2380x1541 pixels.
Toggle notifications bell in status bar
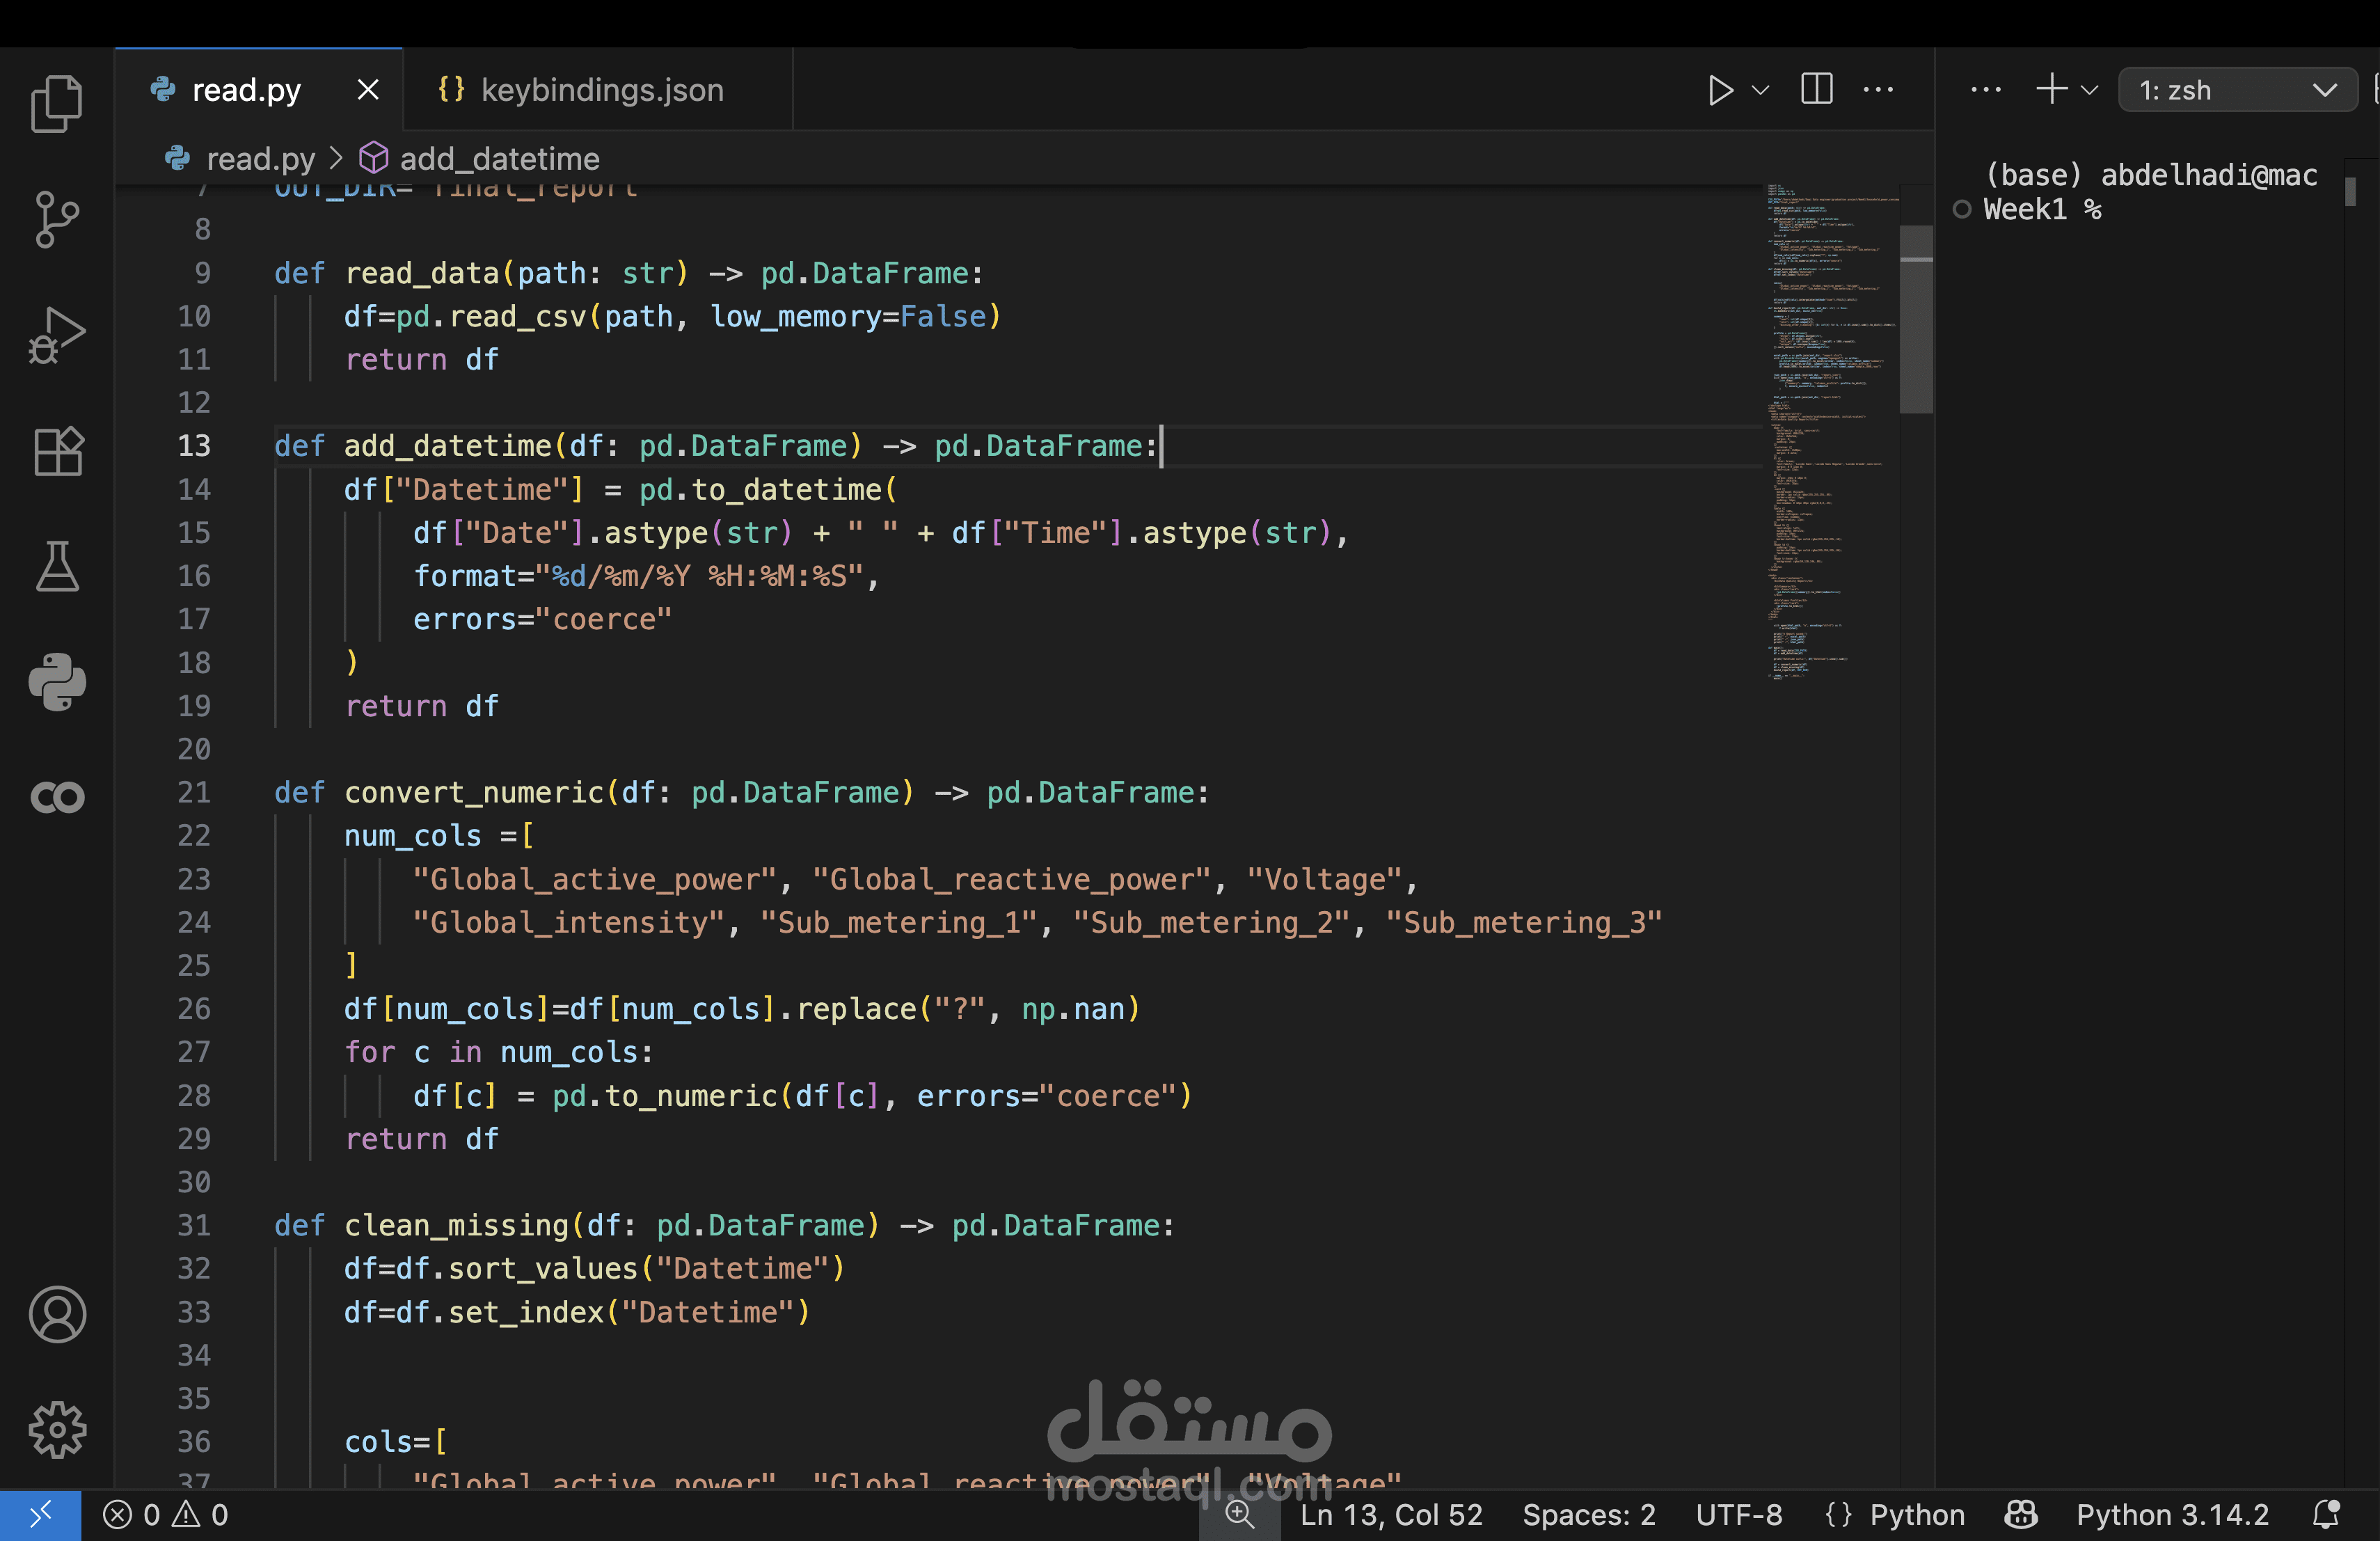pyautogui.click(x=2326, y=1515)
